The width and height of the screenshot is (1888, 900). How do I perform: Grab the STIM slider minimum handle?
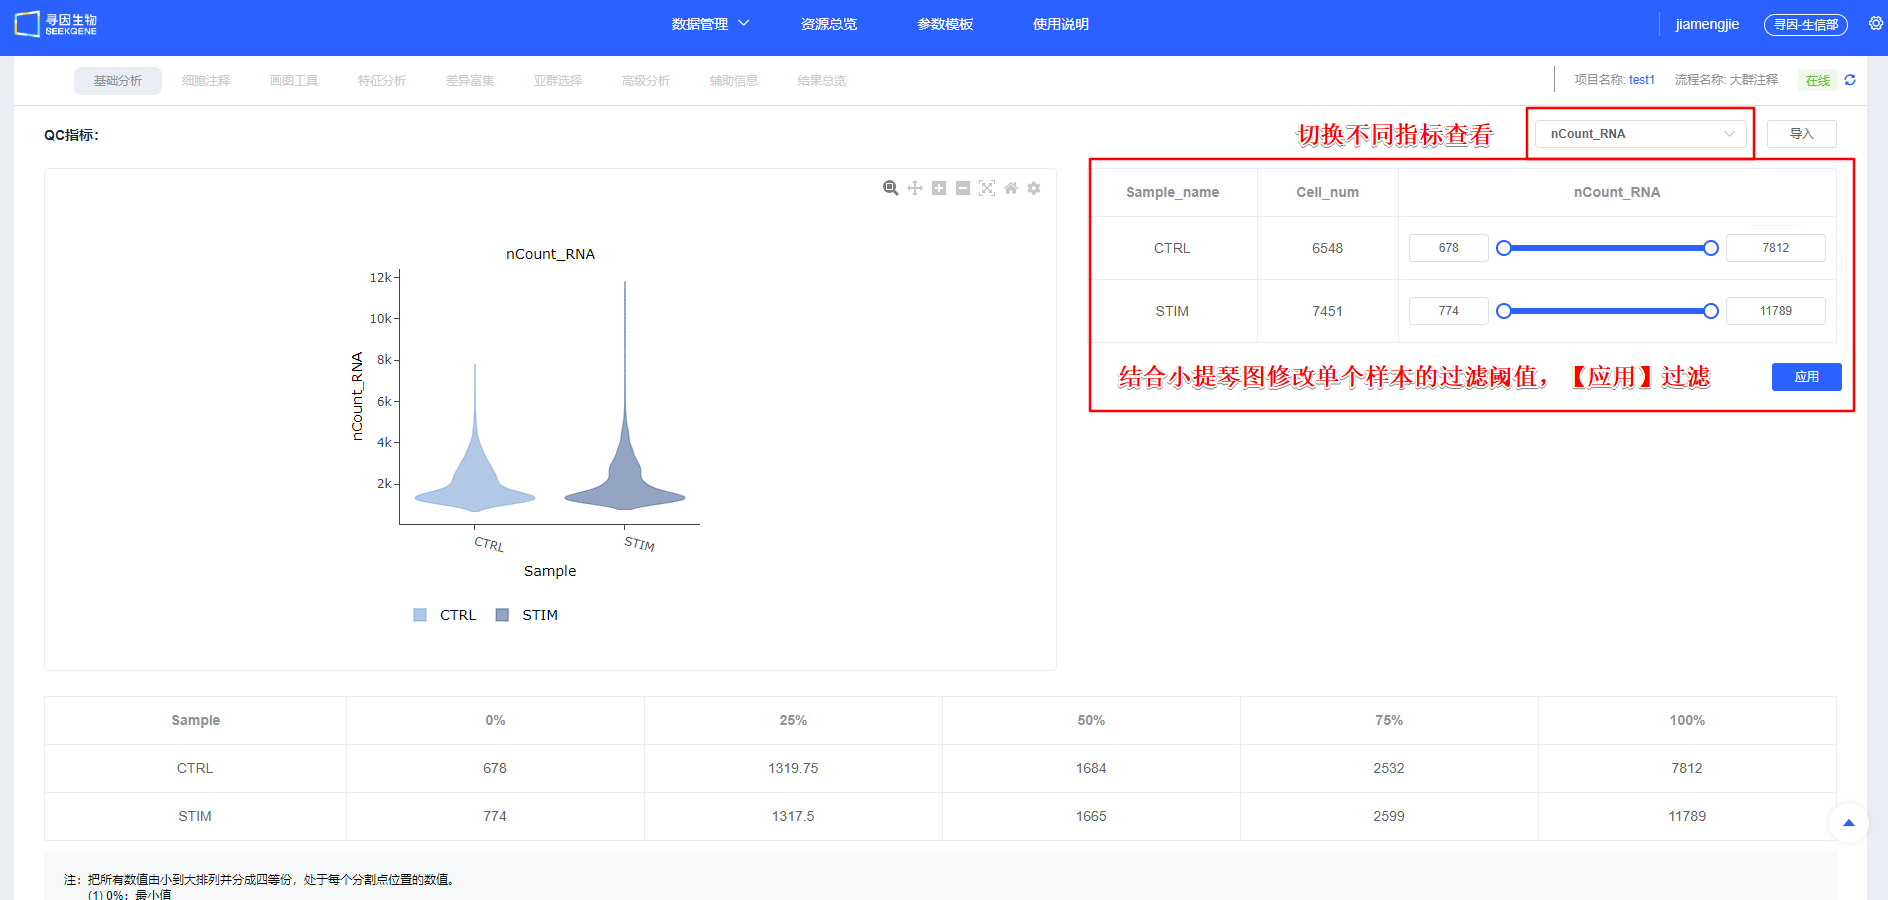click(1503, 311)
